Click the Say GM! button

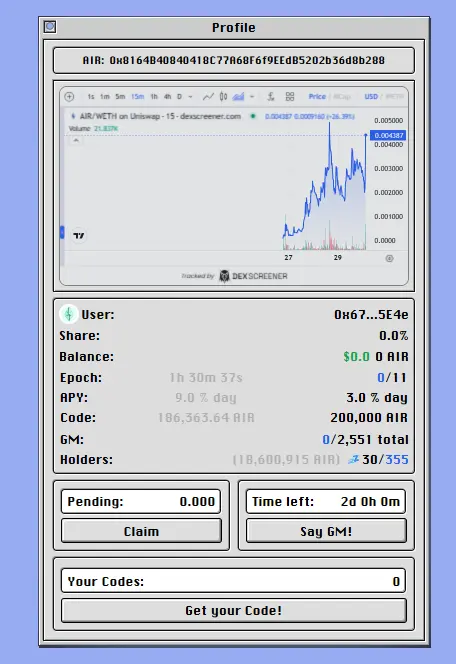click(326, 531)
